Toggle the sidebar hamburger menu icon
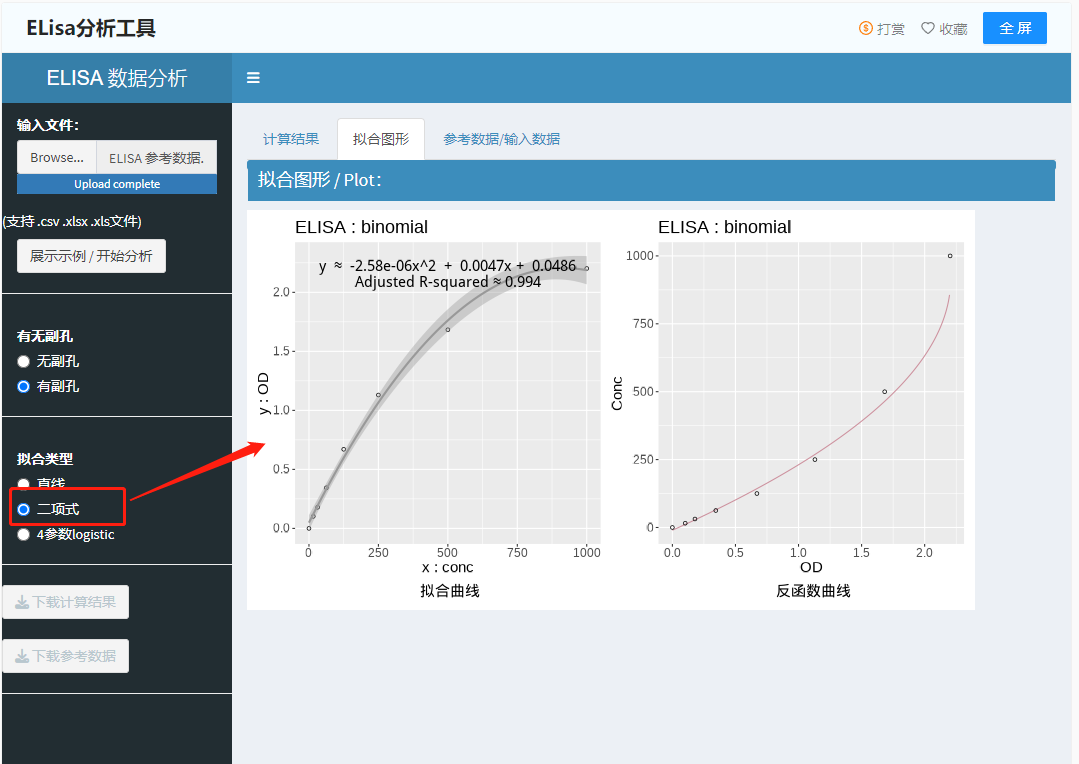 point(253,78)
